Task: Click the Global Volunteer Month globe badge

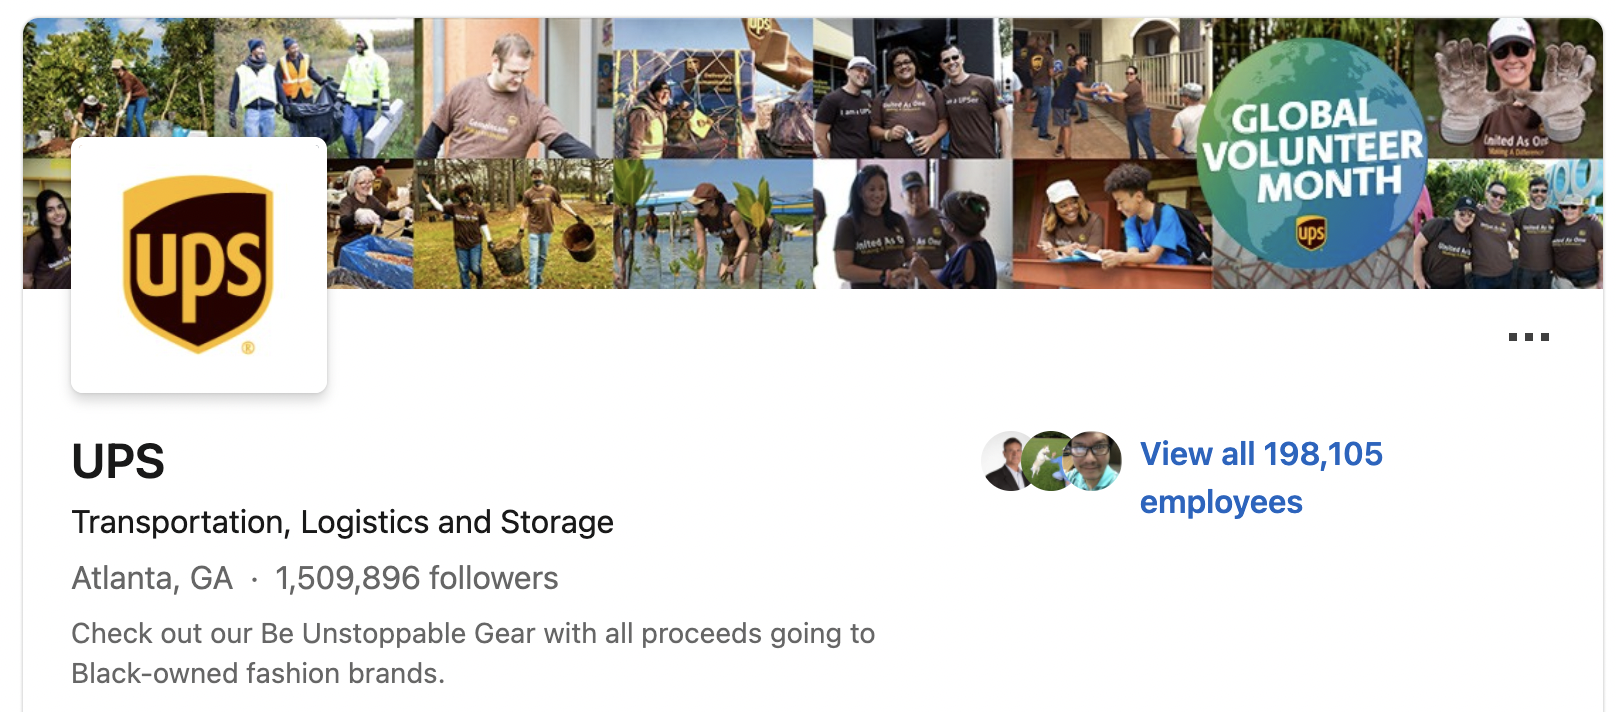Action: [x=1313, y=154]
